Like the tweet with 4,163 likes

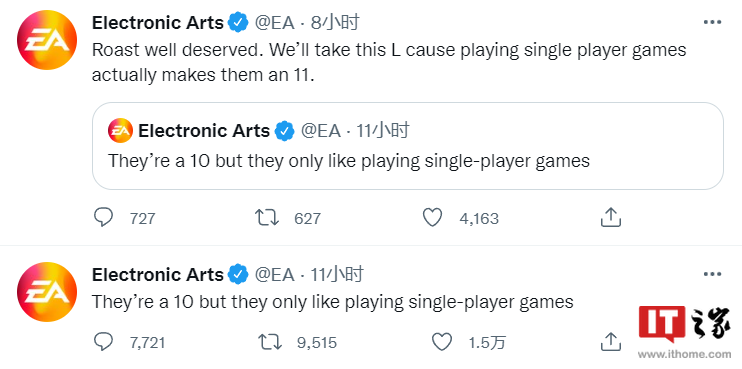pyautogui.click(x=432, y=218)
